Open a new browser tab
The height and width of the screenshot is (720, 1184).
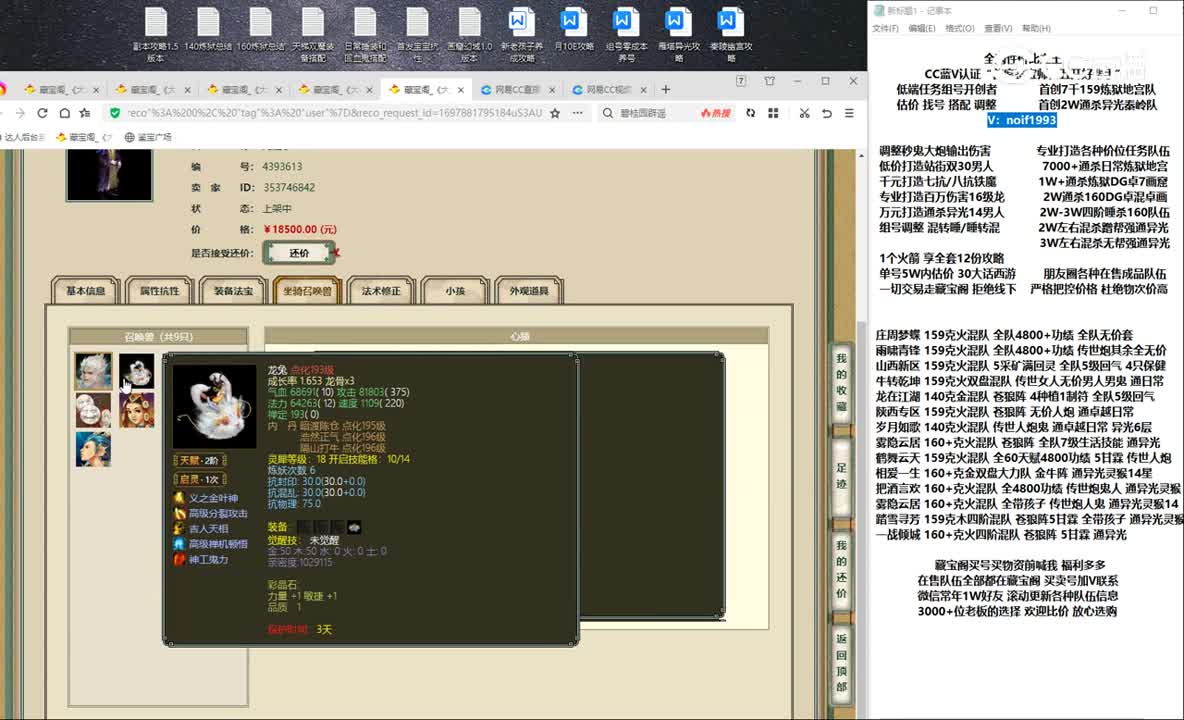coord(665,89)
